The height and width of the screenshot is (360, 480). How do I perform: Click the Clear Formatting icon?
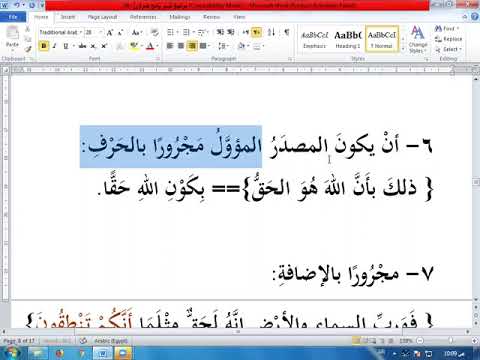coord(154,32)
